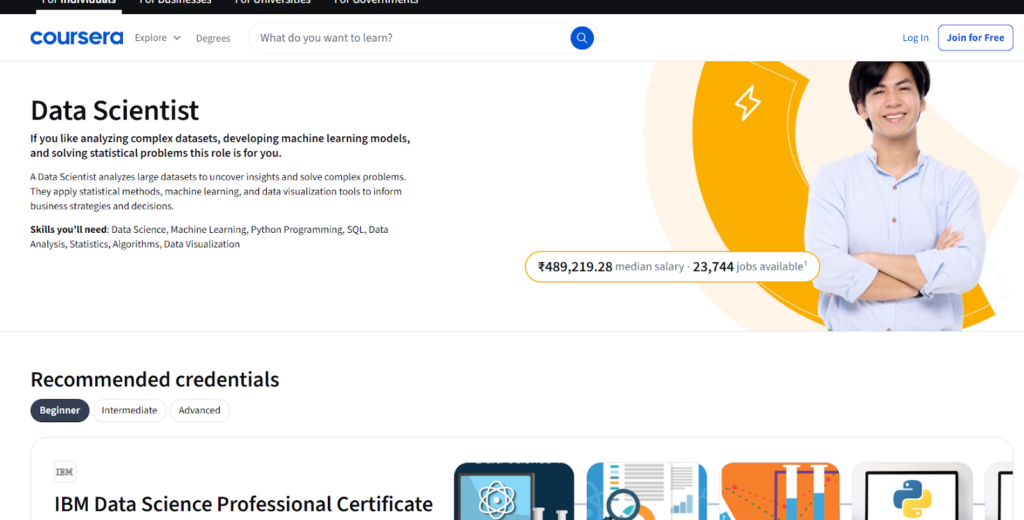
Task: Show the Advanced credentials
Action: click(200, 410)
